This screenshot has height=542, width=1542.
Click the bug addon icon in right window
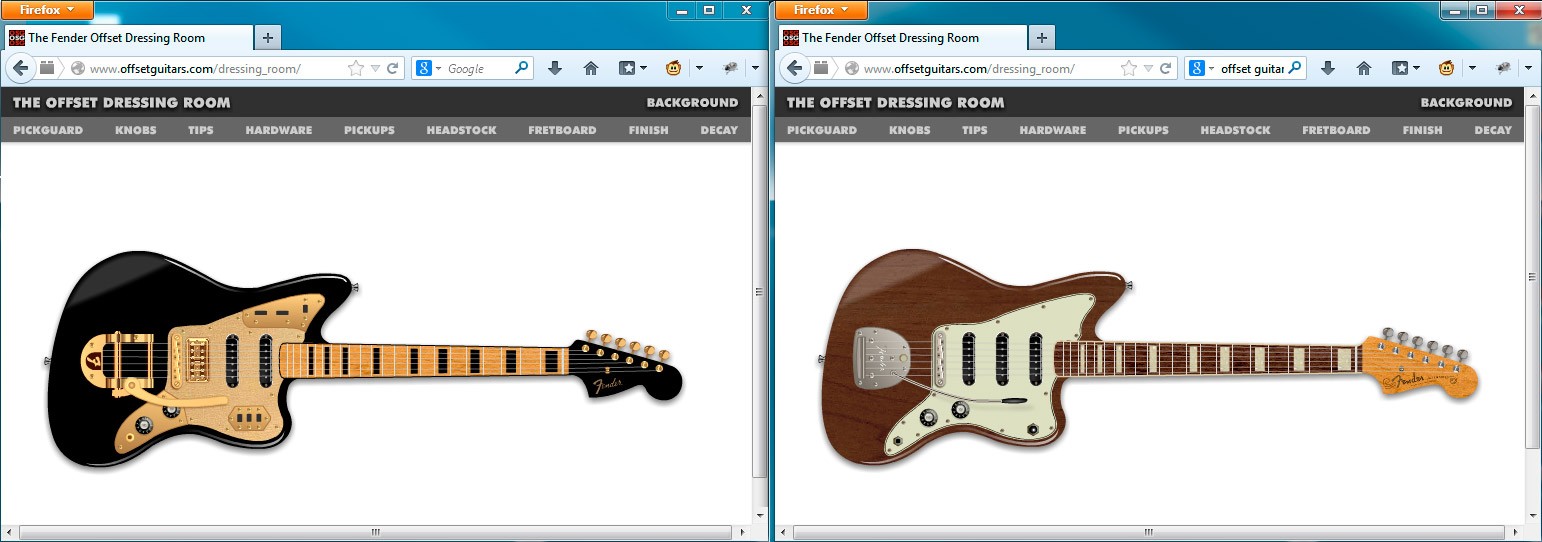(x=1504, y=68)
